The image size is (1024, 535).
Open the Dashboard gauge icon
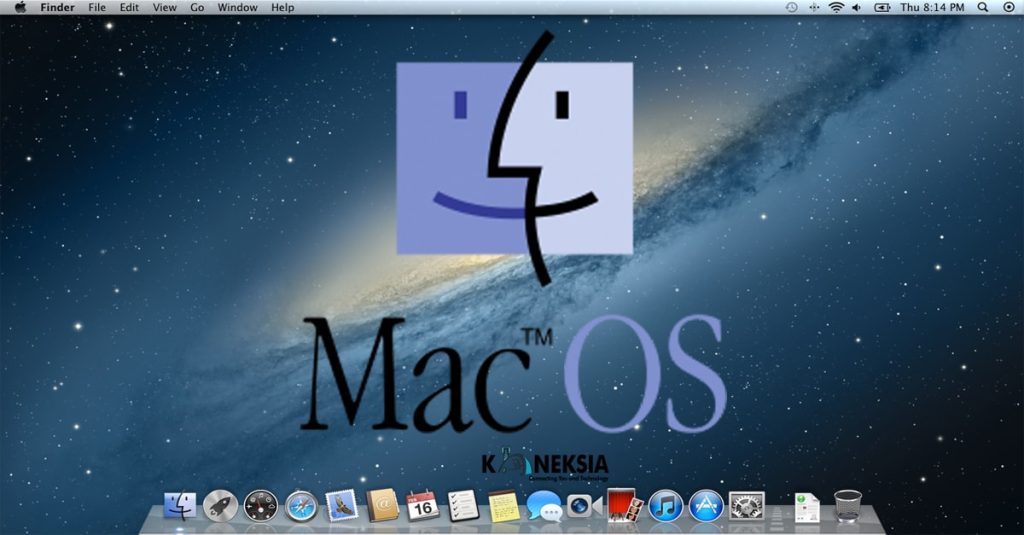point(260,506)
